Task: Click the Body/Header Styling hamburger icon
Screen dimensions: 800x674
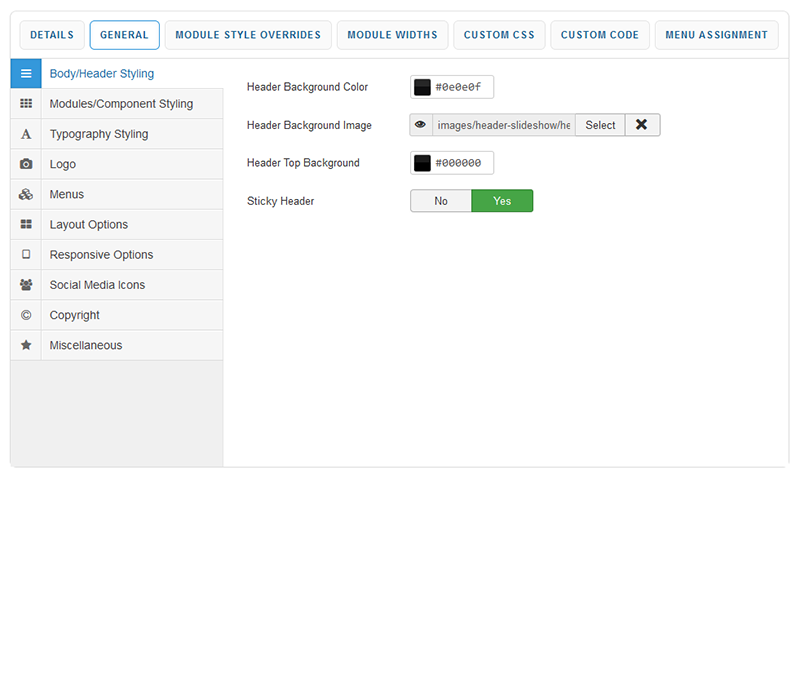Action: [26, 74]
